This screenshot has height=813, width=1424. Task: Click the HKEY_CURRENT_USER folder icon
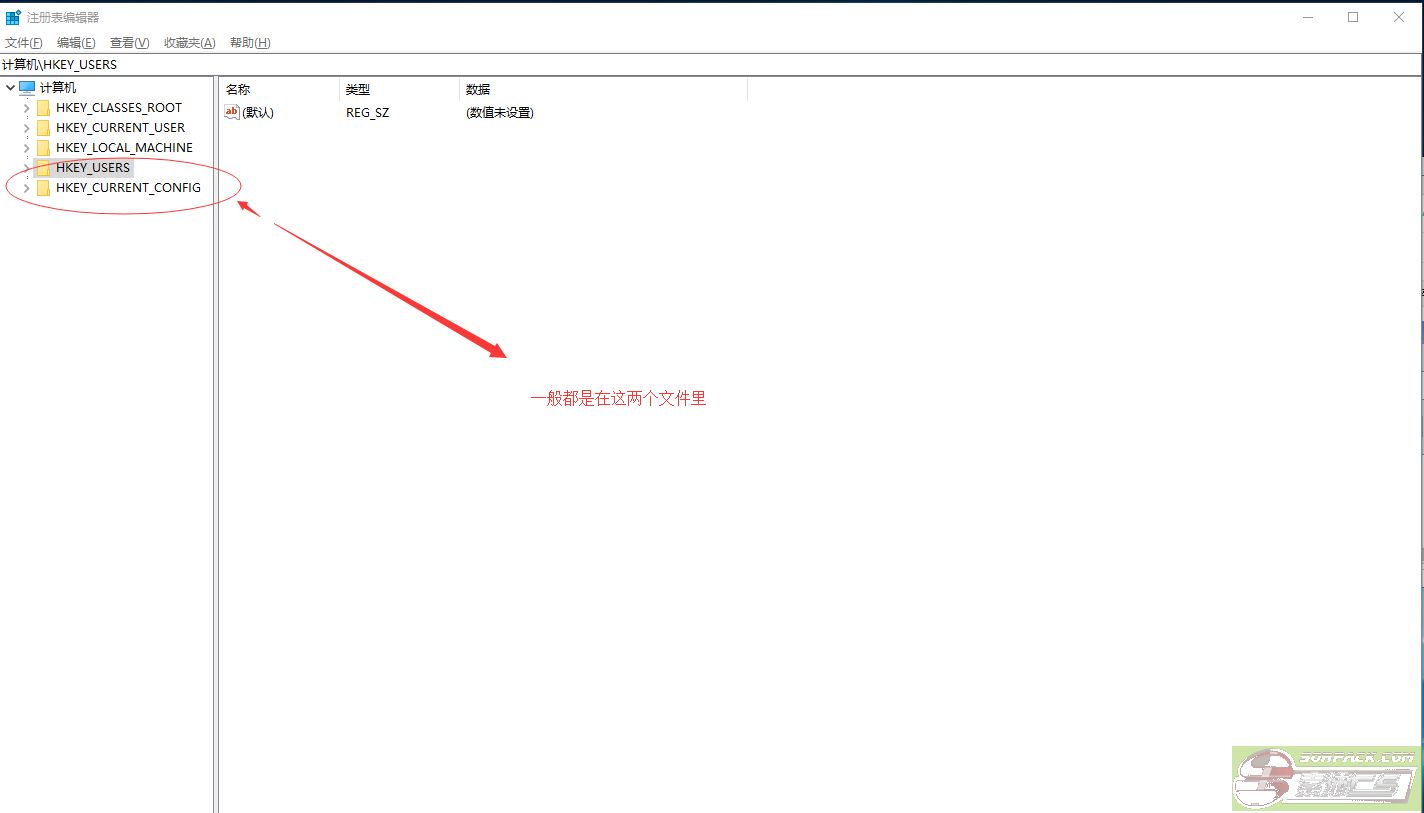43,128
